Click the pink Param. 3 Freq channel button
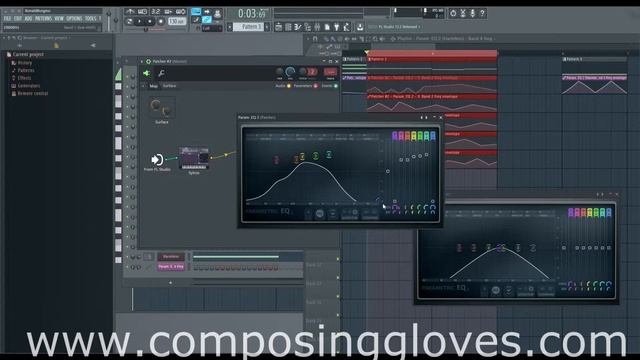640x360 pixels. coord(171,267)
